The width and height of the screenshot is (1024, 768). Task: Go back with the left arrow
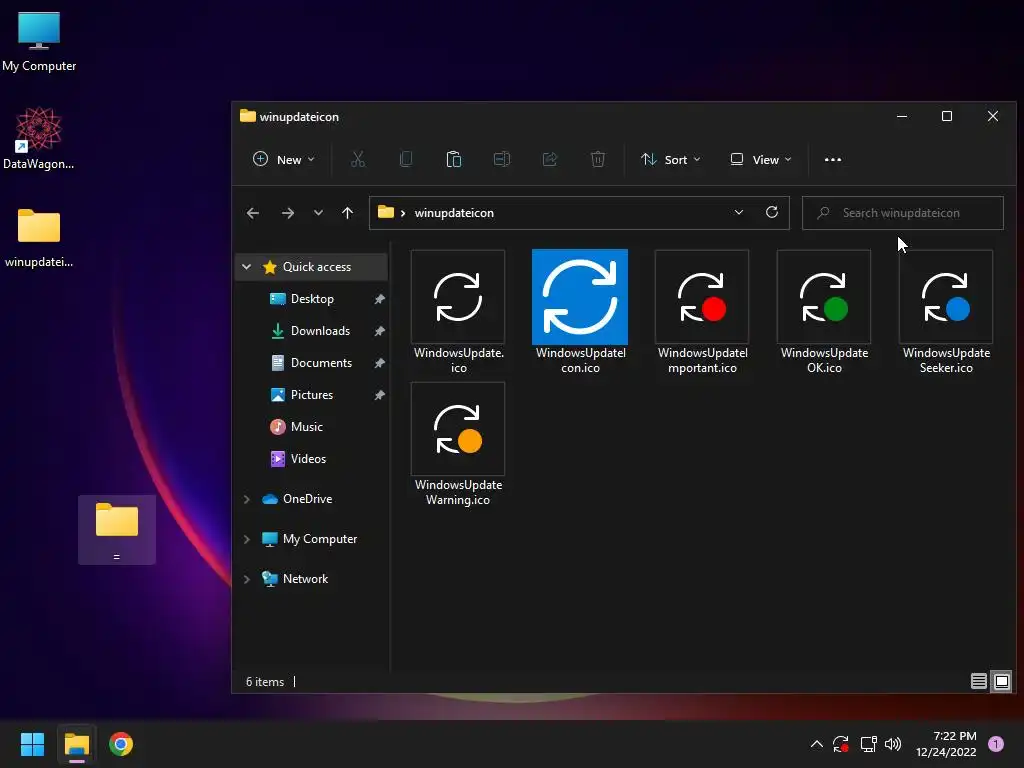coord(253,213)
